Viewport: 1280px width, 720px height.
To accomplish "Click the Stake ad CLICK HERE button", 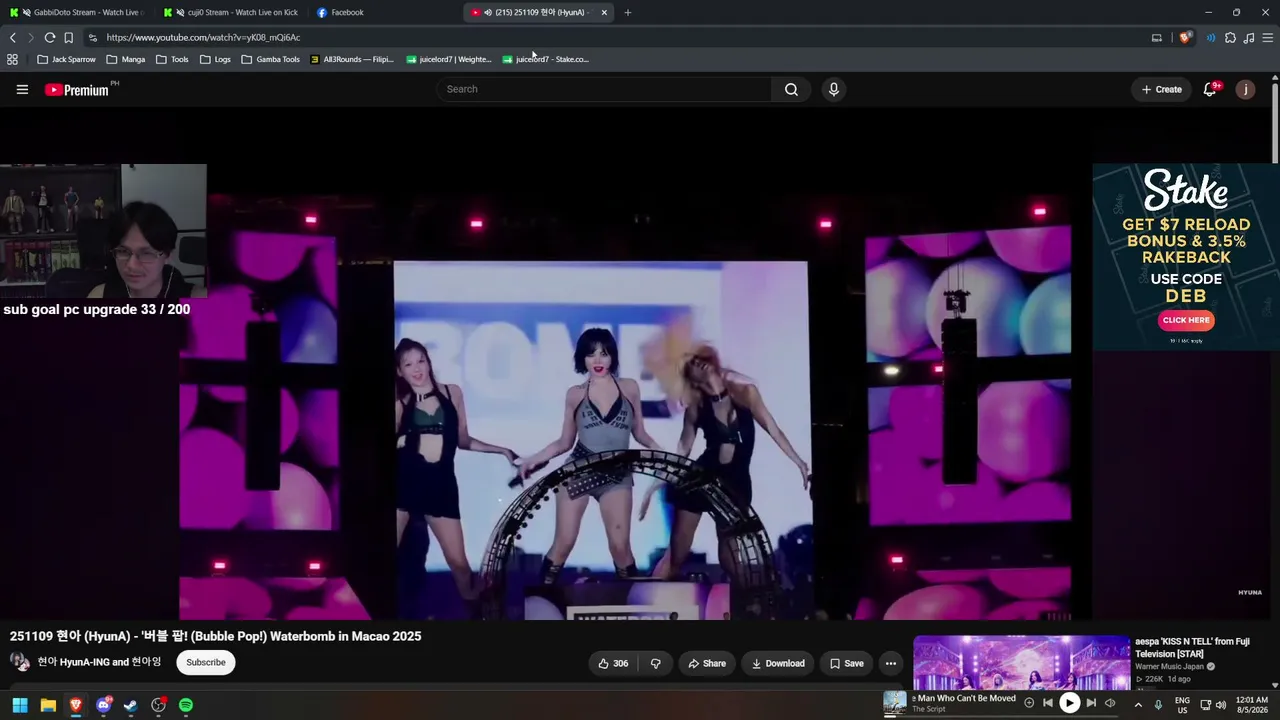I will tap(1186, 320).
